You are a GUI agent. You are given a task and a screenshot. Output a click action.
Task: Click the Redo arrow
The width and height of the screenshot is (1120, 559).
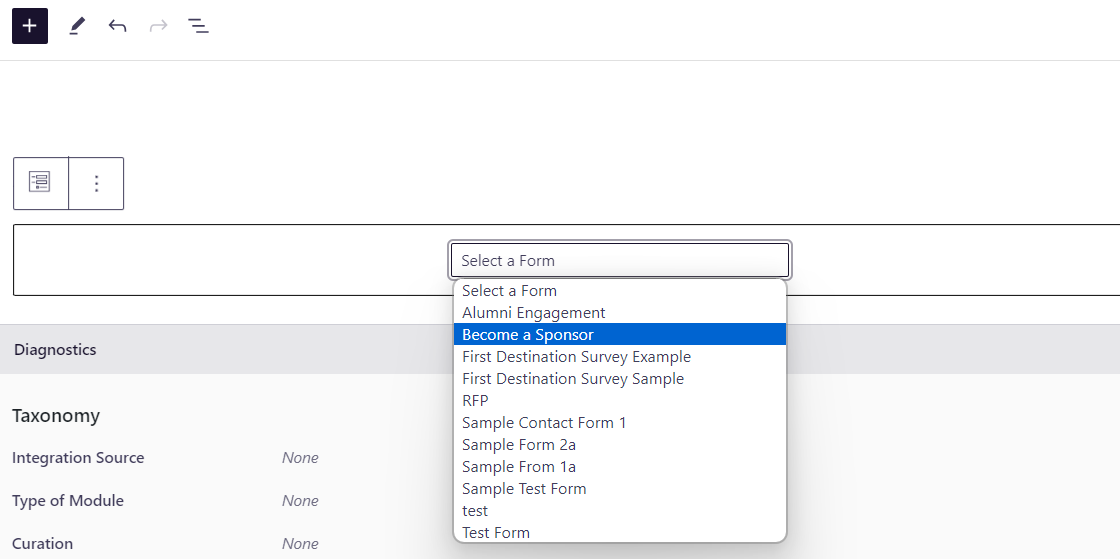tap(158, 26)
